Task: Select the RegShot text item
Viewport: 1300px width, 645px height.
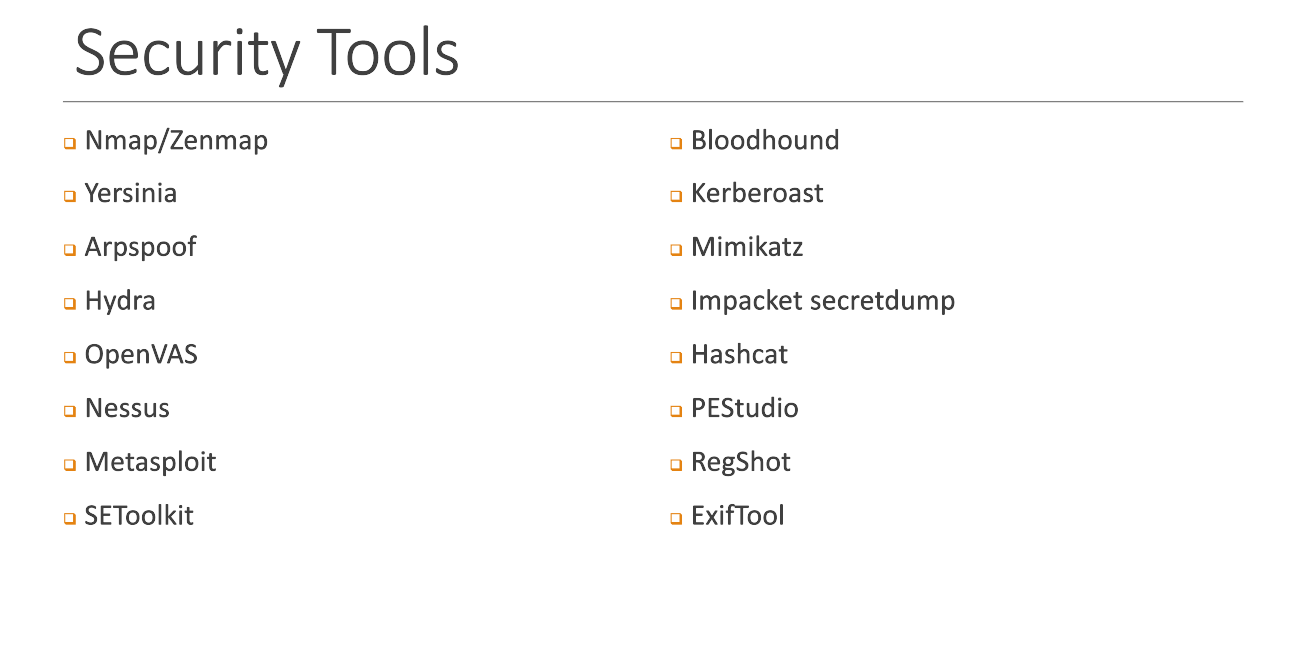Action: 741,462
